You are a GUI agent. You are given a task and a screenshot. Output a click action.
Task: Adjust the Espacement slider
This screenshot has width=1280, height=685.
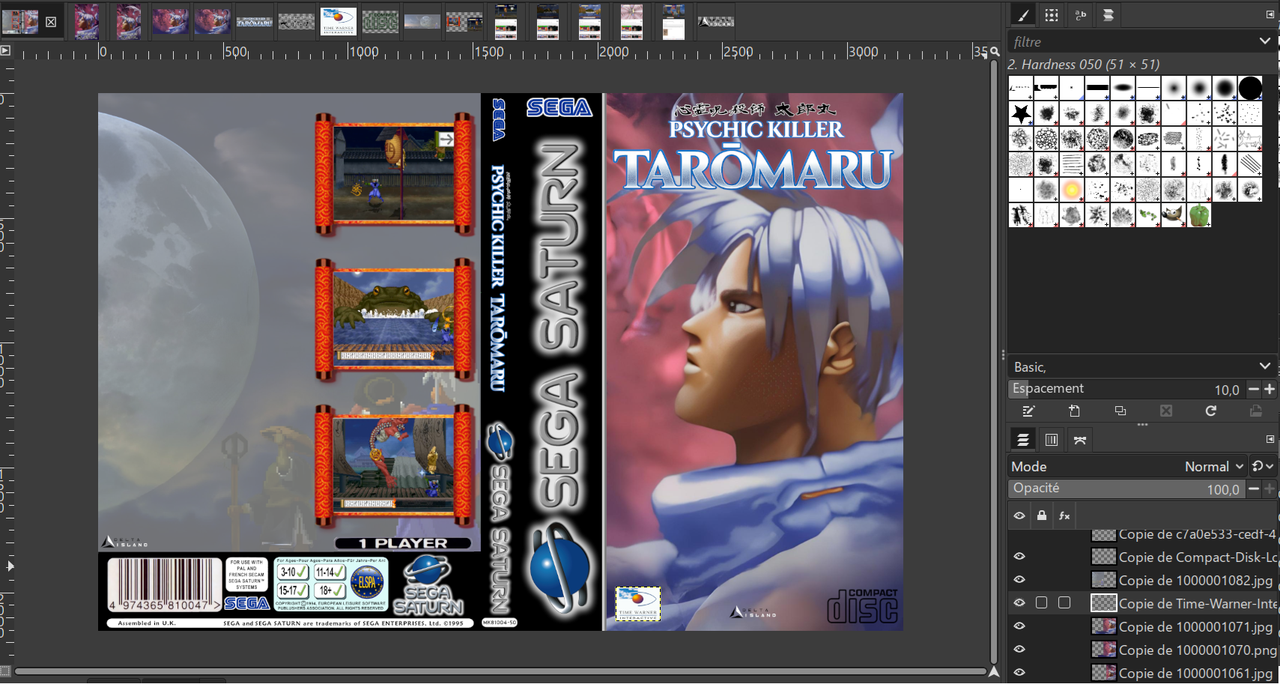point(1126,389)
